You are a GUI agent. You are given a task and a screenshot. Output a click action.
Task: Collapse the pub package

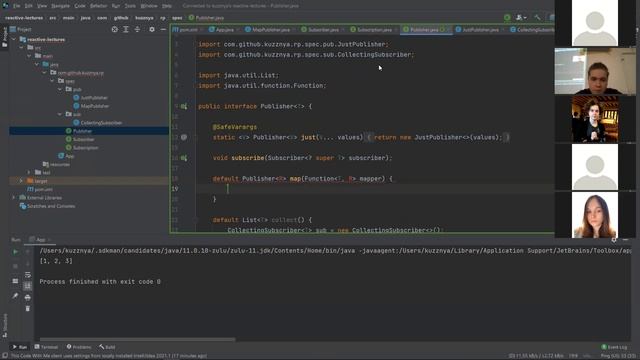(x=60, y=89)
